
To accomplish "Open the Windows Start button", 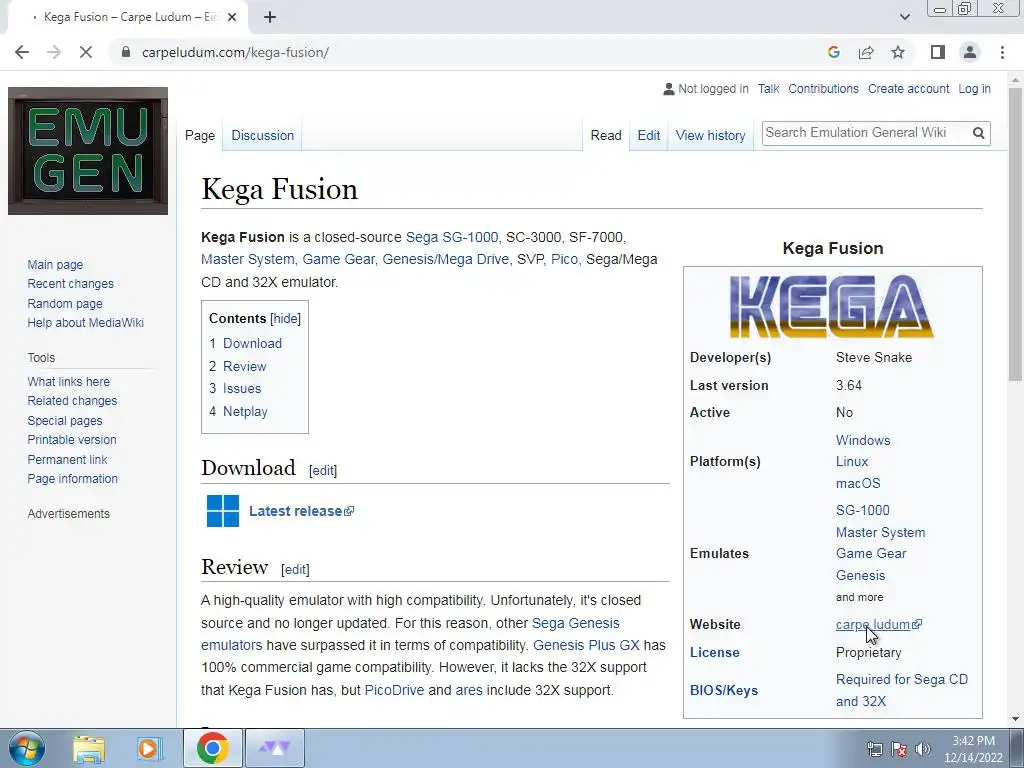I will (26, 748).
